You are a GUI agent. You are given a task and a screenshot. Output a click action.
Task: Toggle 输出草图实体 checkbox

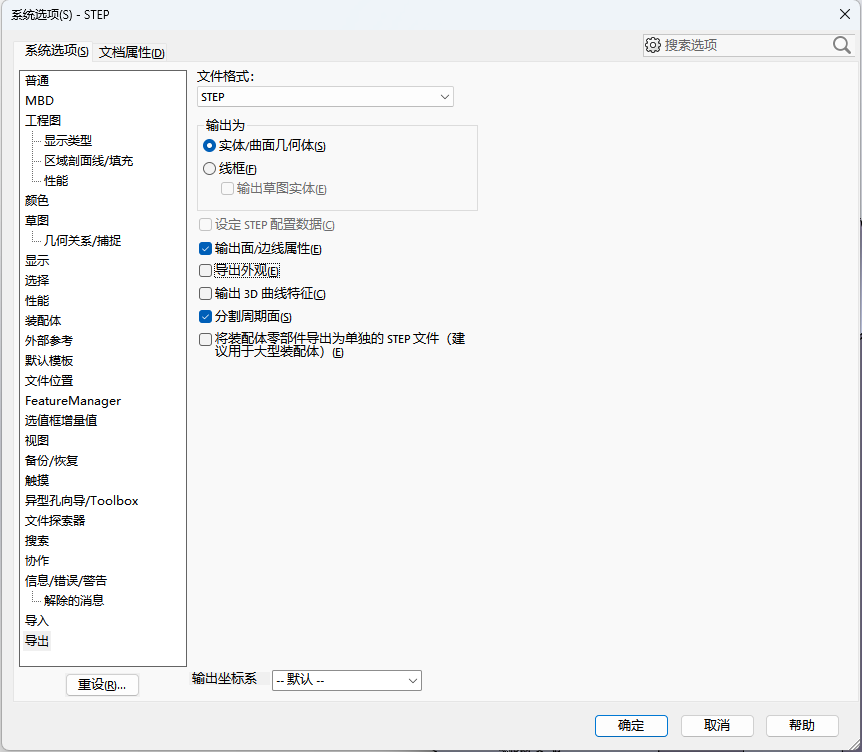click(x=227, y=189)
